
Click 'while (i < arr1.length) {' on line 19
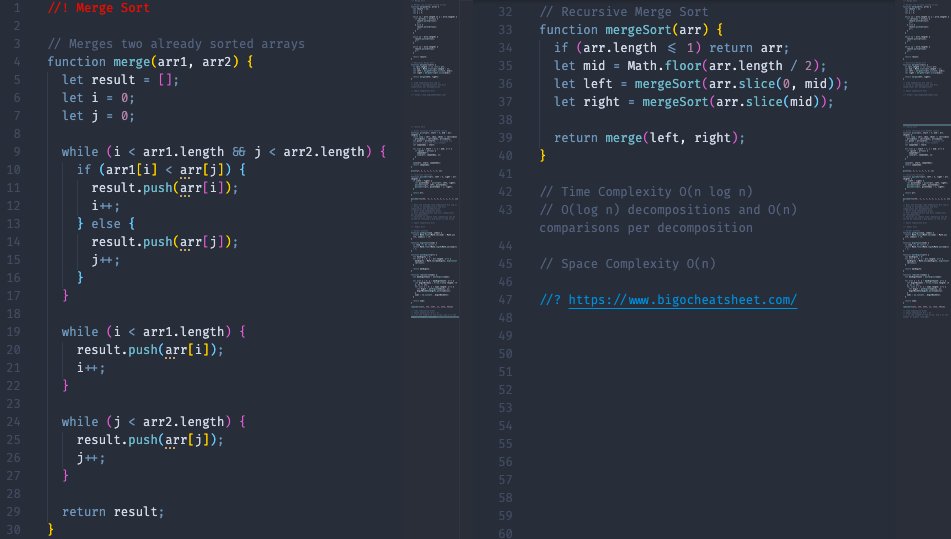(153, 332)
